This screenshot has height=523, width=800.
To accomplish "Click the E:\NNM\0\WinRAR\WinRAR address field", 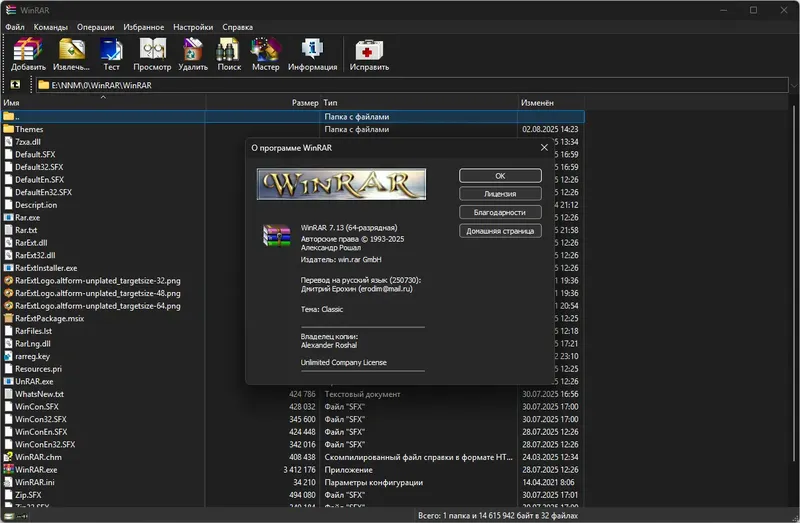I will click(x=412, y=85).
